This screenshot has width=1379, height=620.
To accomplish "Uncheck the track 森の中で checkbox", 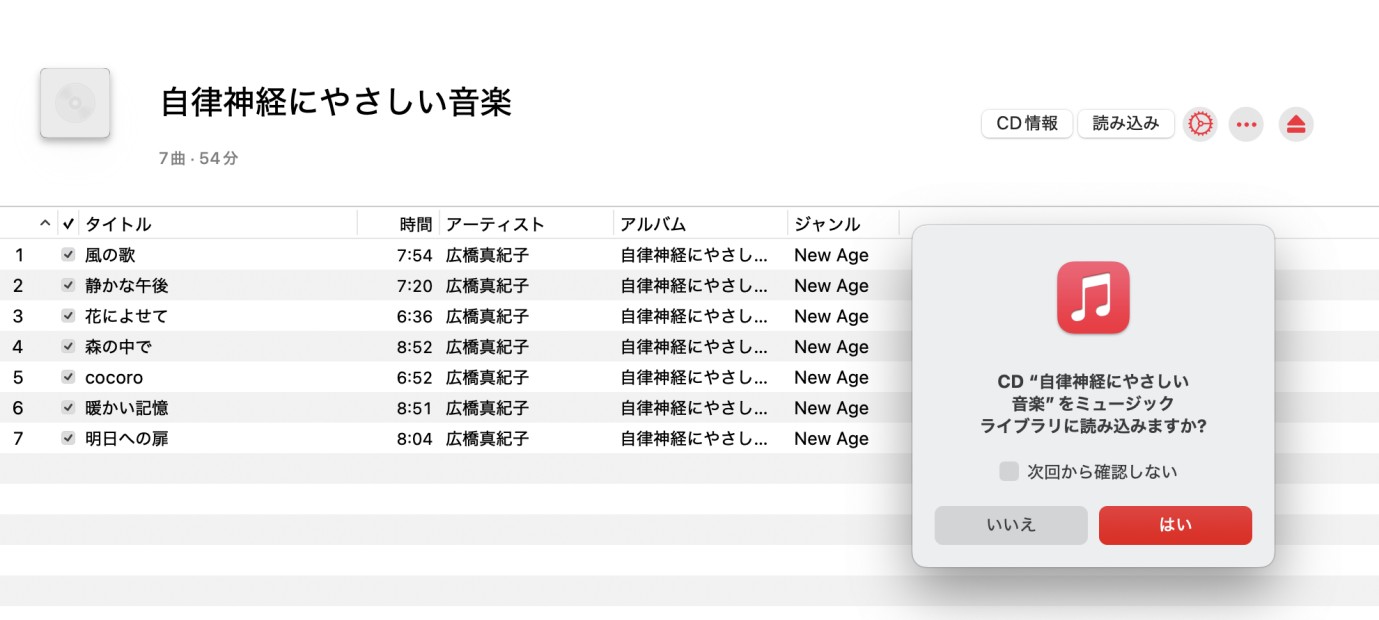I will 68,347.
